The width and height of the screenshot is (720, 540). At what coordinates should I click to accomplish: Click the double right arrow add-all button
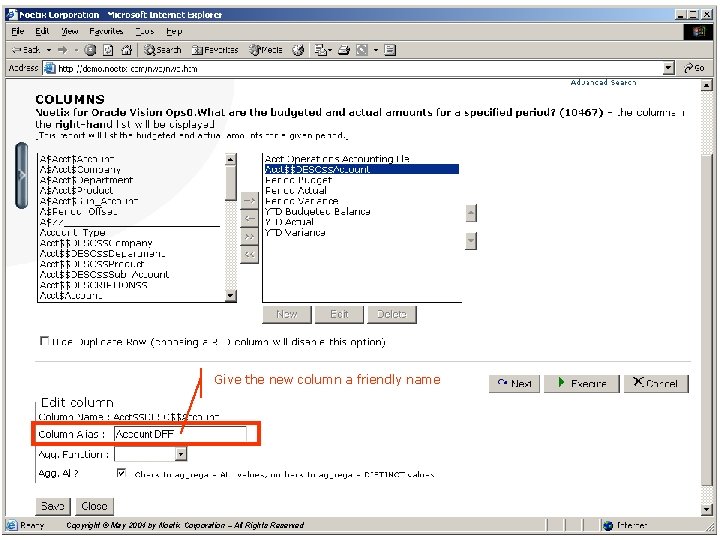point(249,236)
